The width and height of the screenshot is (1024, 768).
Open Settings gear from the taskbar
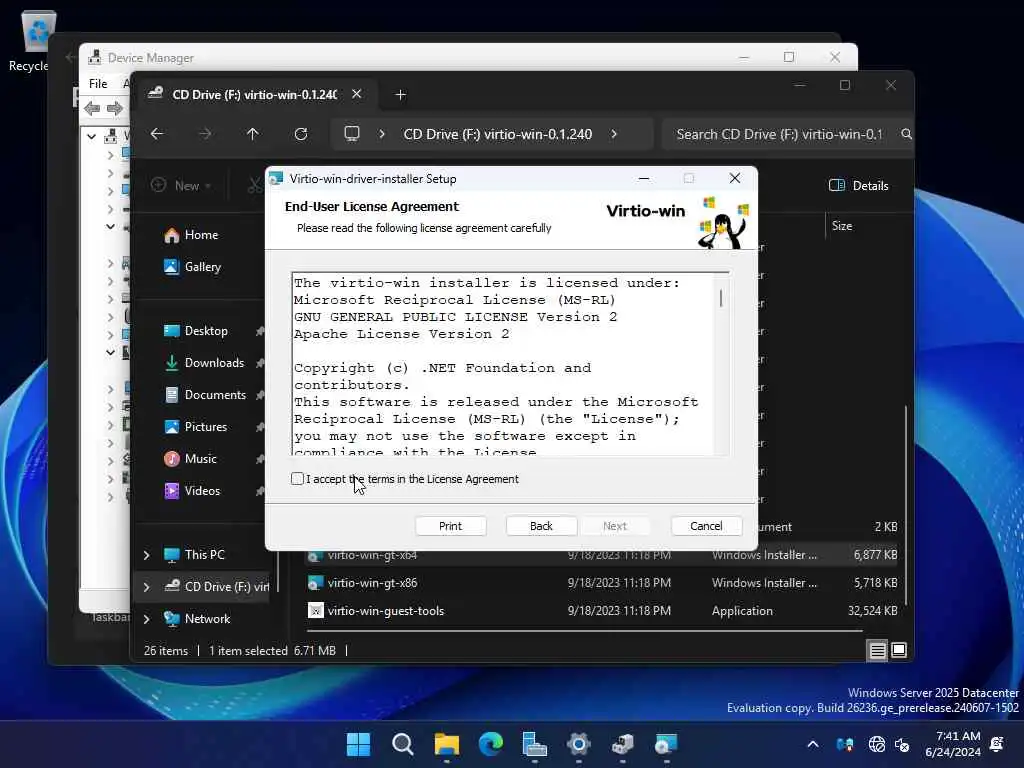point(579,744)
